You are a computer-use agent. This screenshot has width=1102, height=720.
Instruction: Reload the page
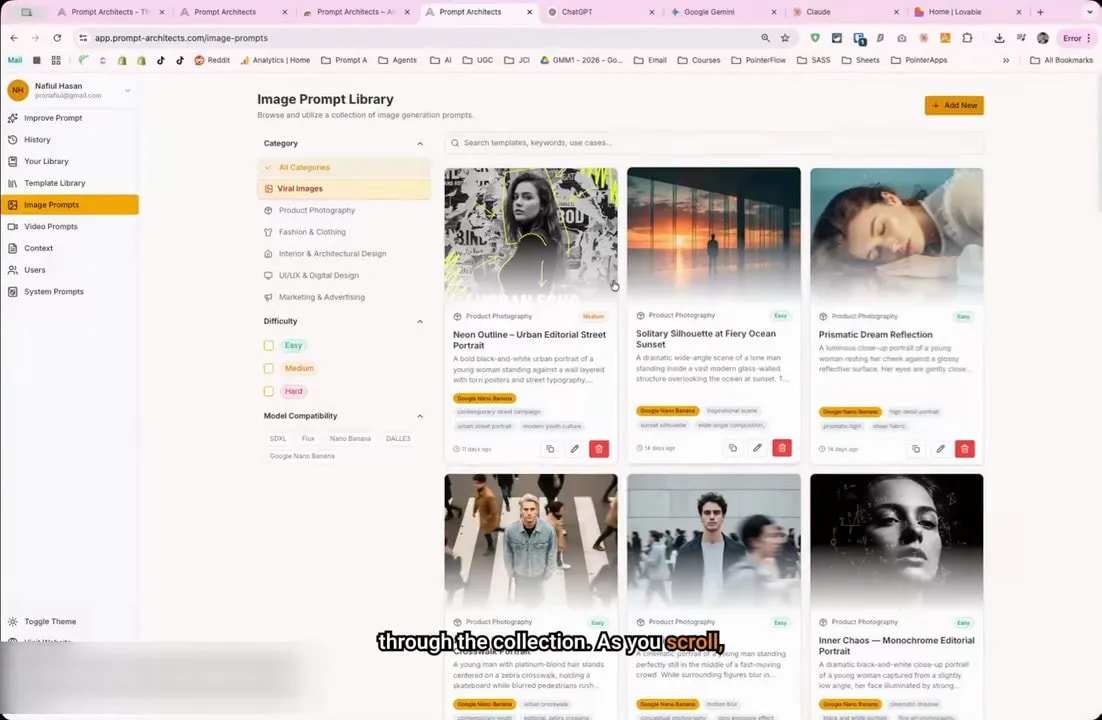point(57,38)
